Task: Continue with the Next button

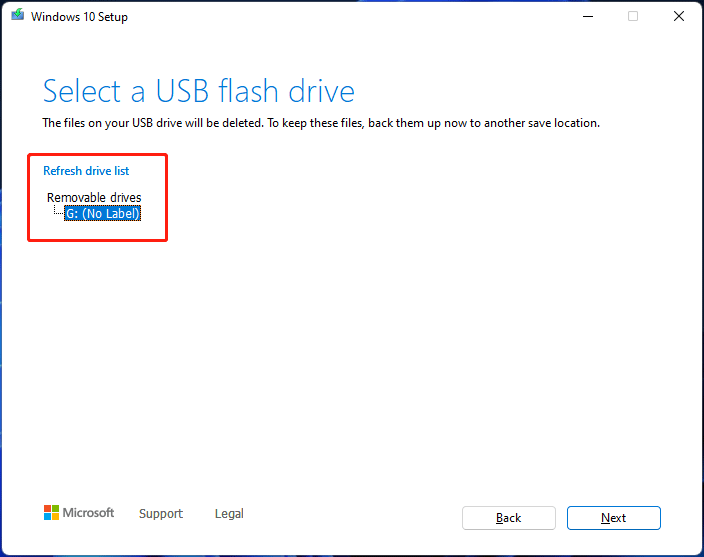Action: point(613,518)
